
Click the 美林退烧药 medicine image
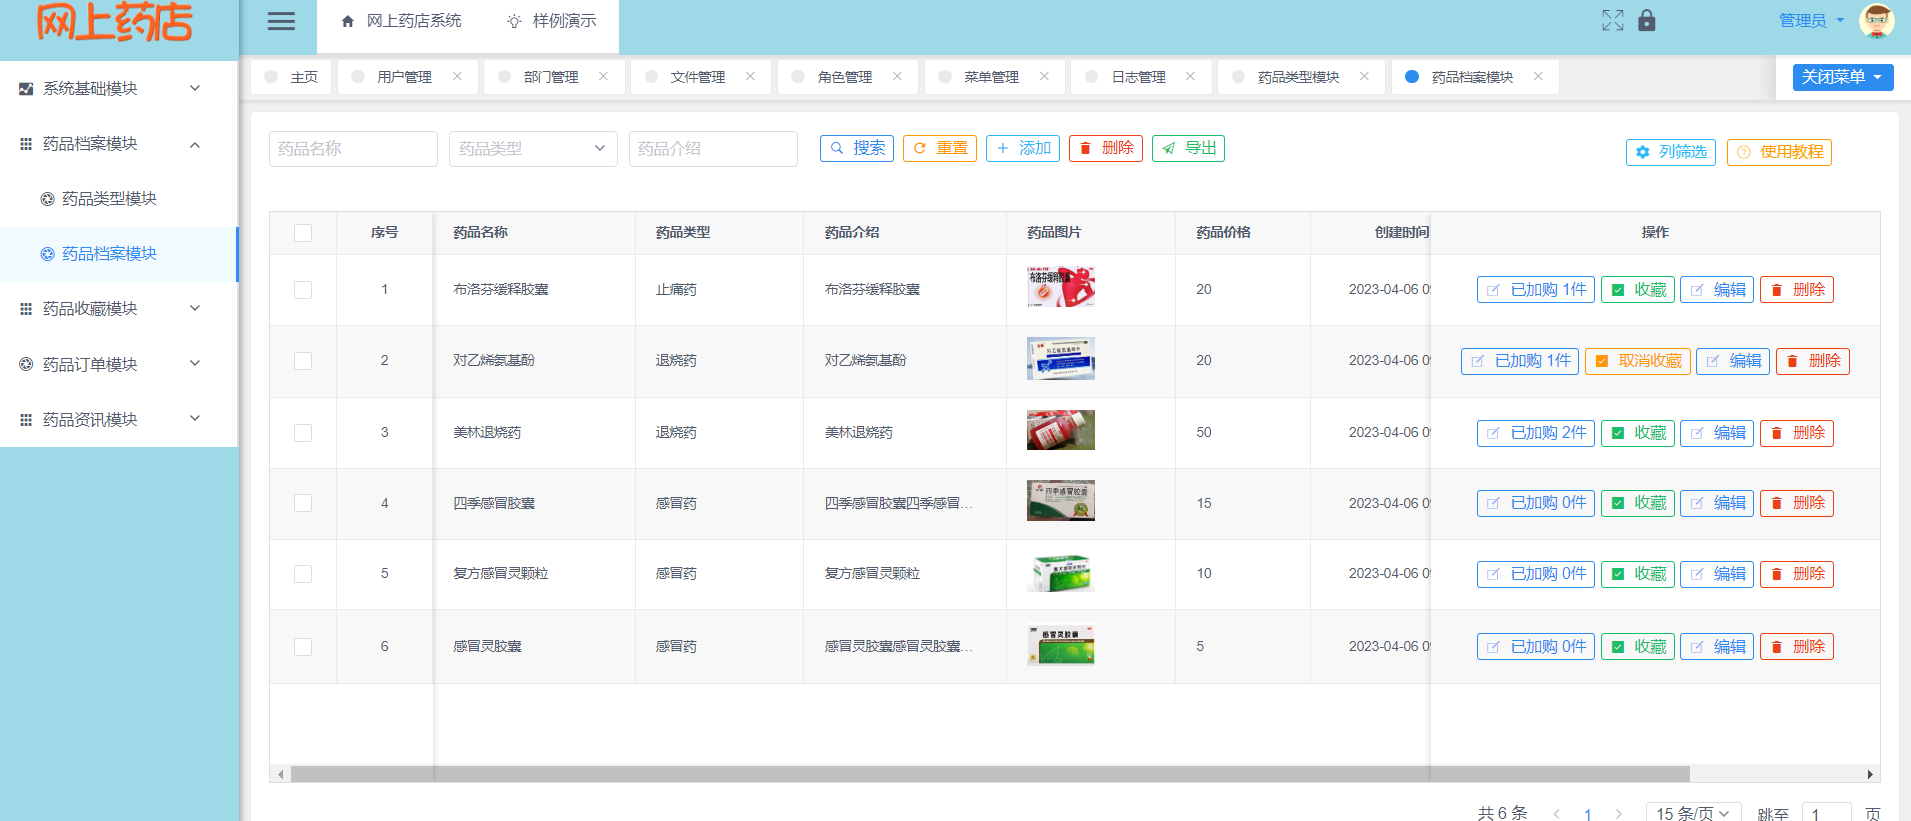pyautogui.click(x=1061, y=430)
